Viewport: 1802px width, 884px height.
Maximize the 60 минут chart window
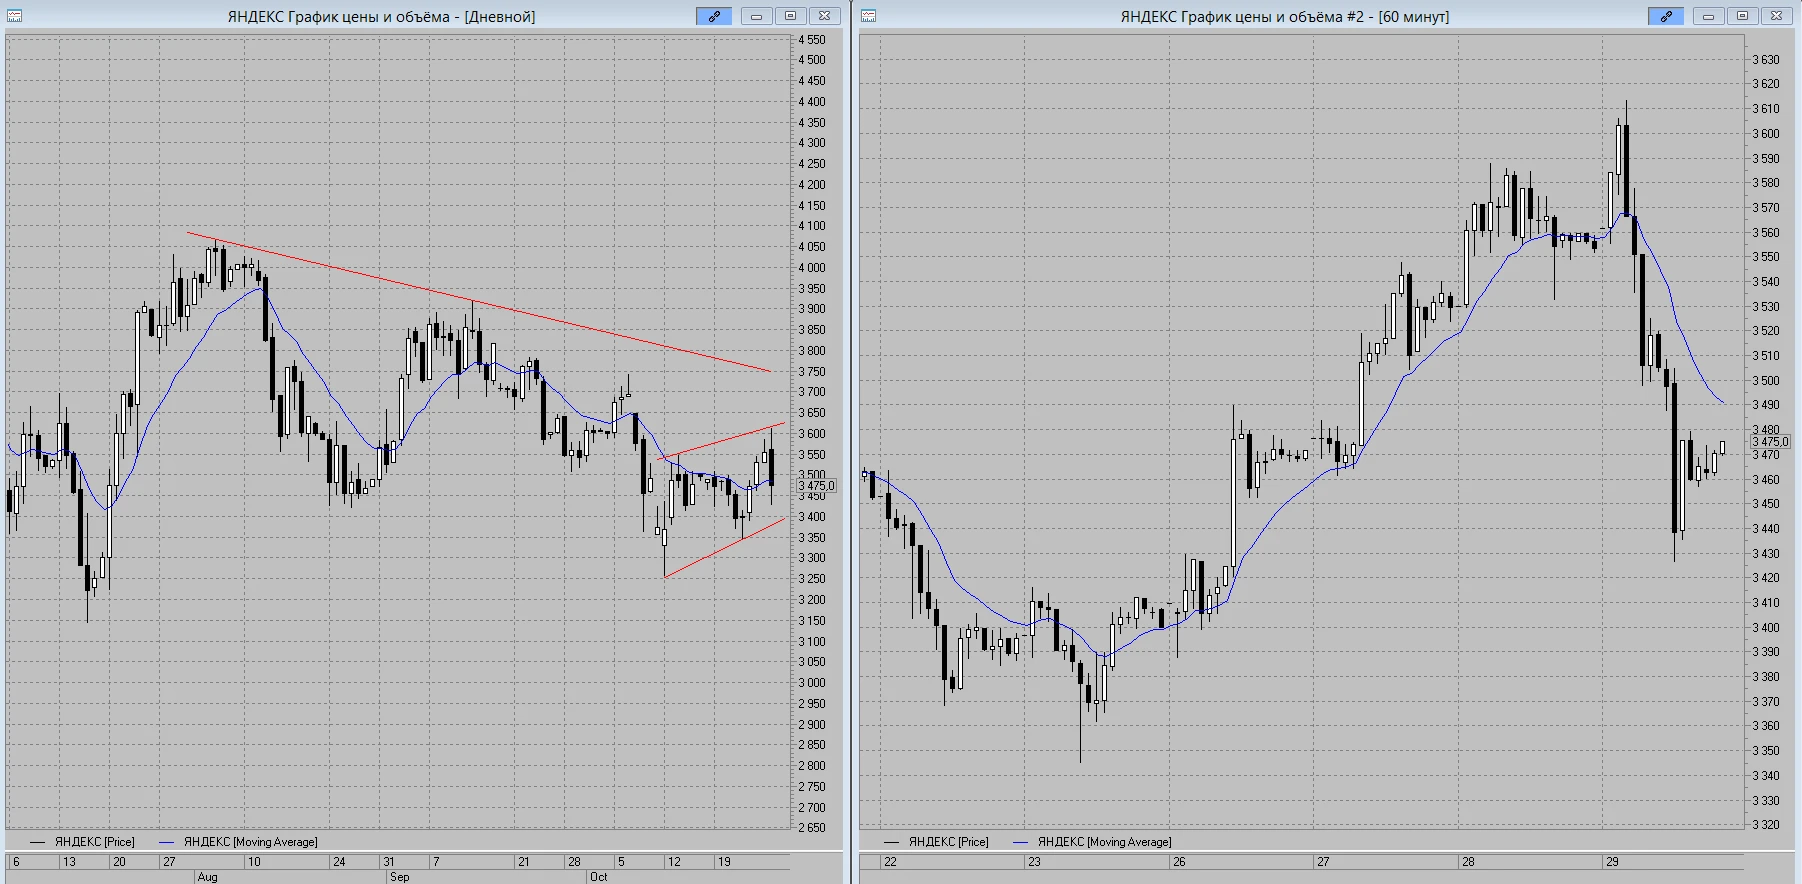[x=1742, y=16]
